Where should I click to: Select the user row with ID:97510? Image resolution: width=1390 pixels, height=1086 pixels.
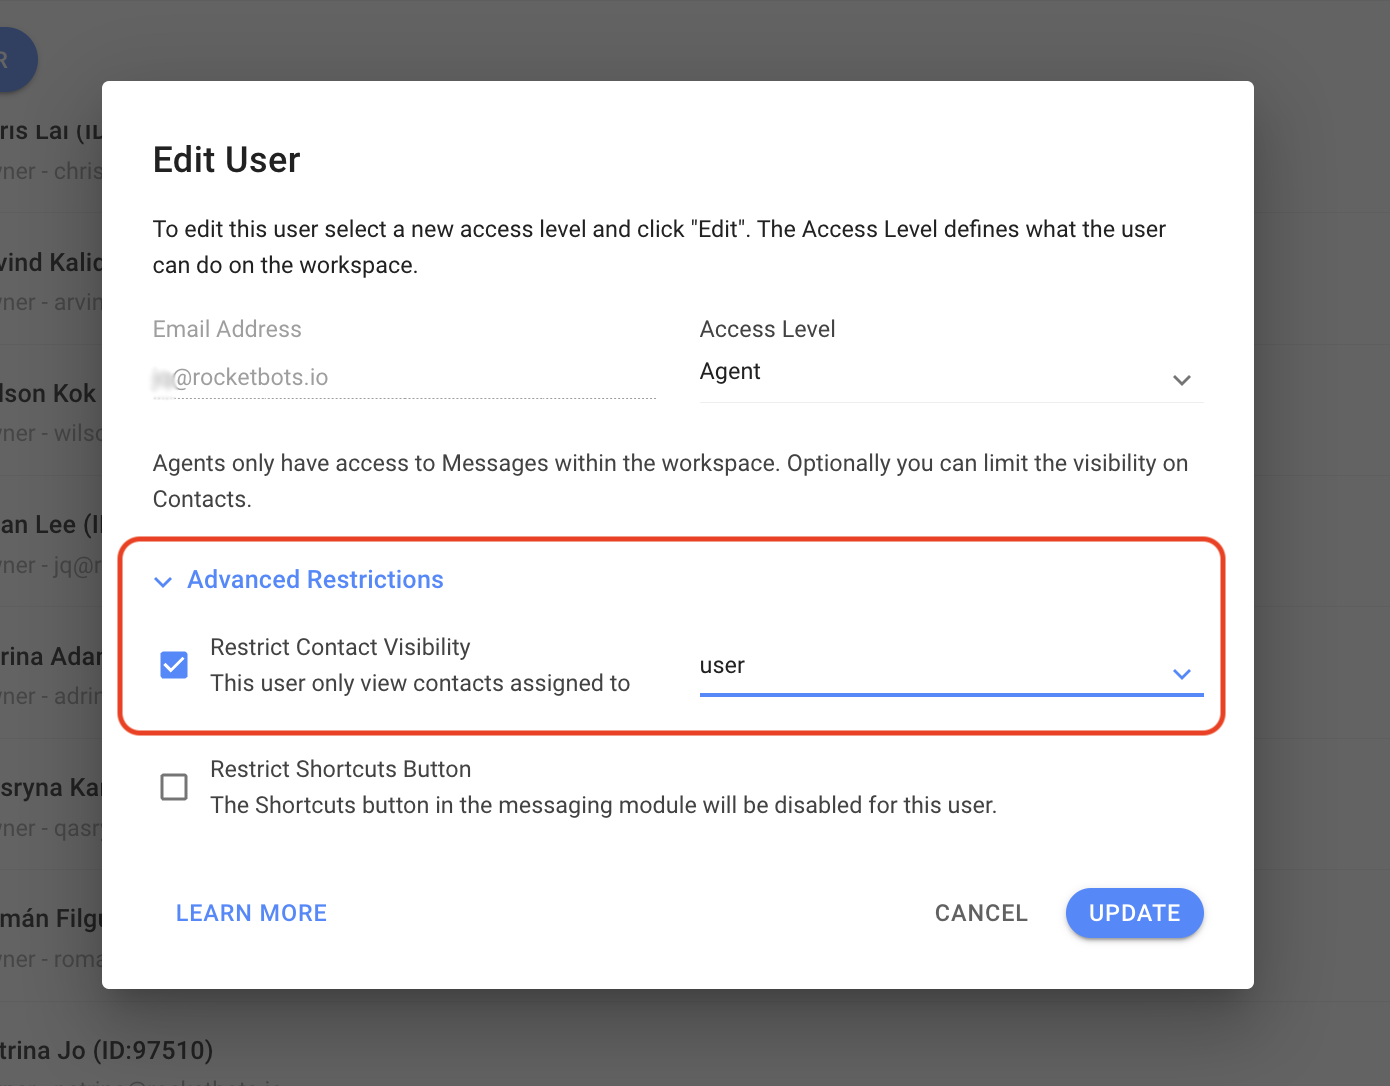(106, 1050)
